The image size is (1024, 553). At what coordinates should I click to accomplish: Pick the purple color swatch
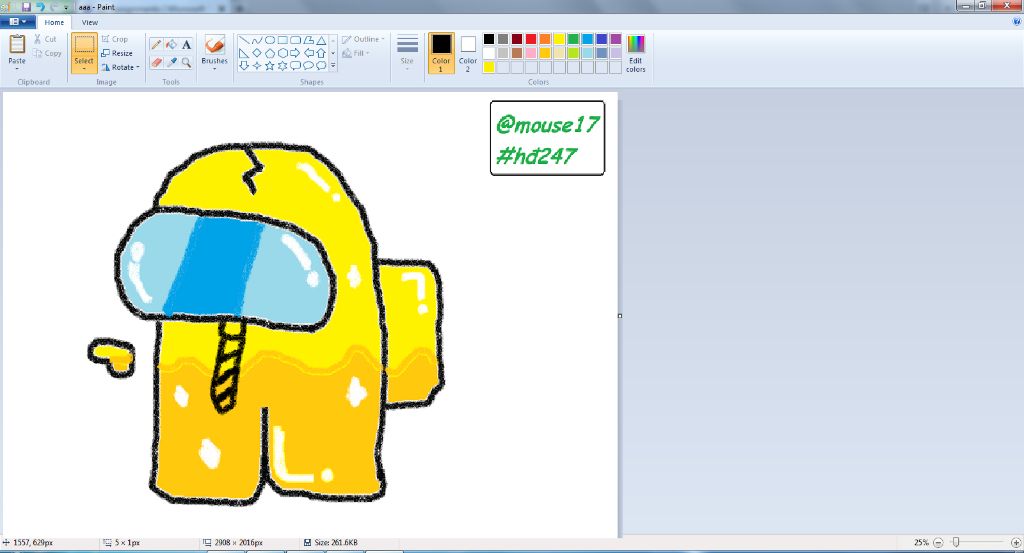click(x=616, y=39)
